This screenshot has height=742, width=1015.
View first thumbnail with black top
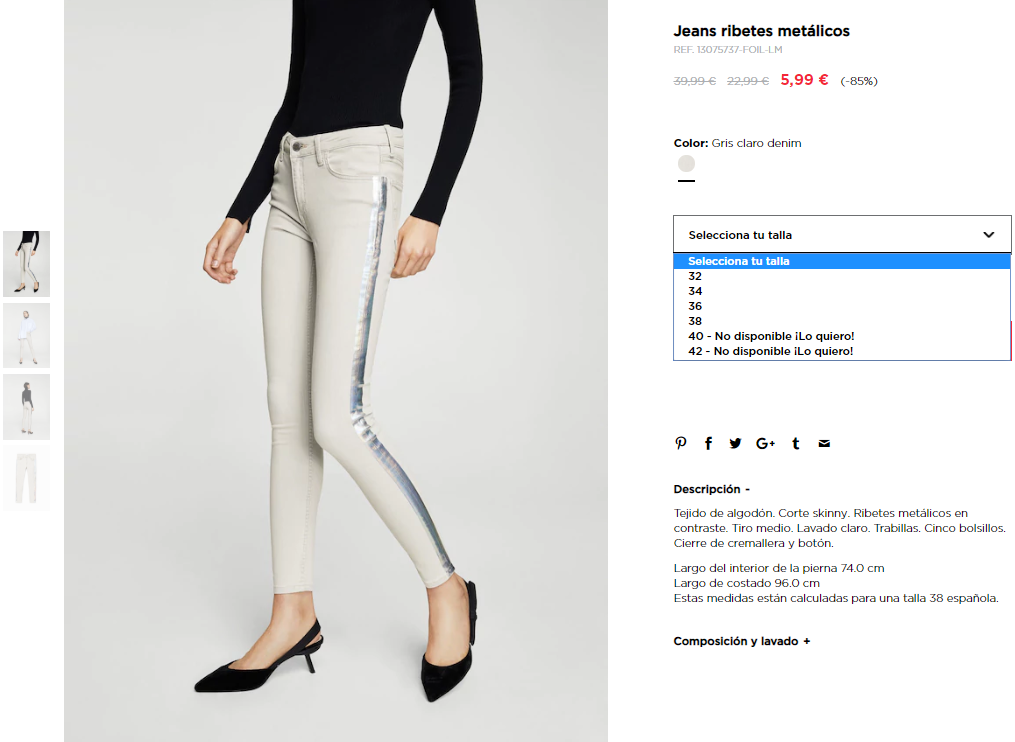coord(27,264)
